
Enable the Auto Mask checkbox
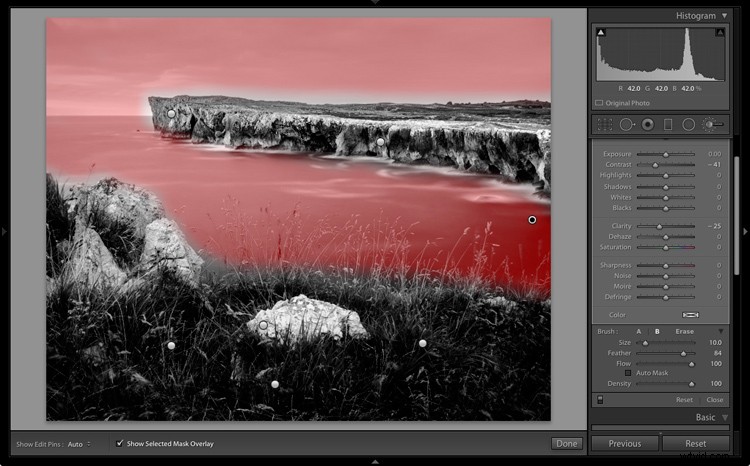(x=628, y=373)
